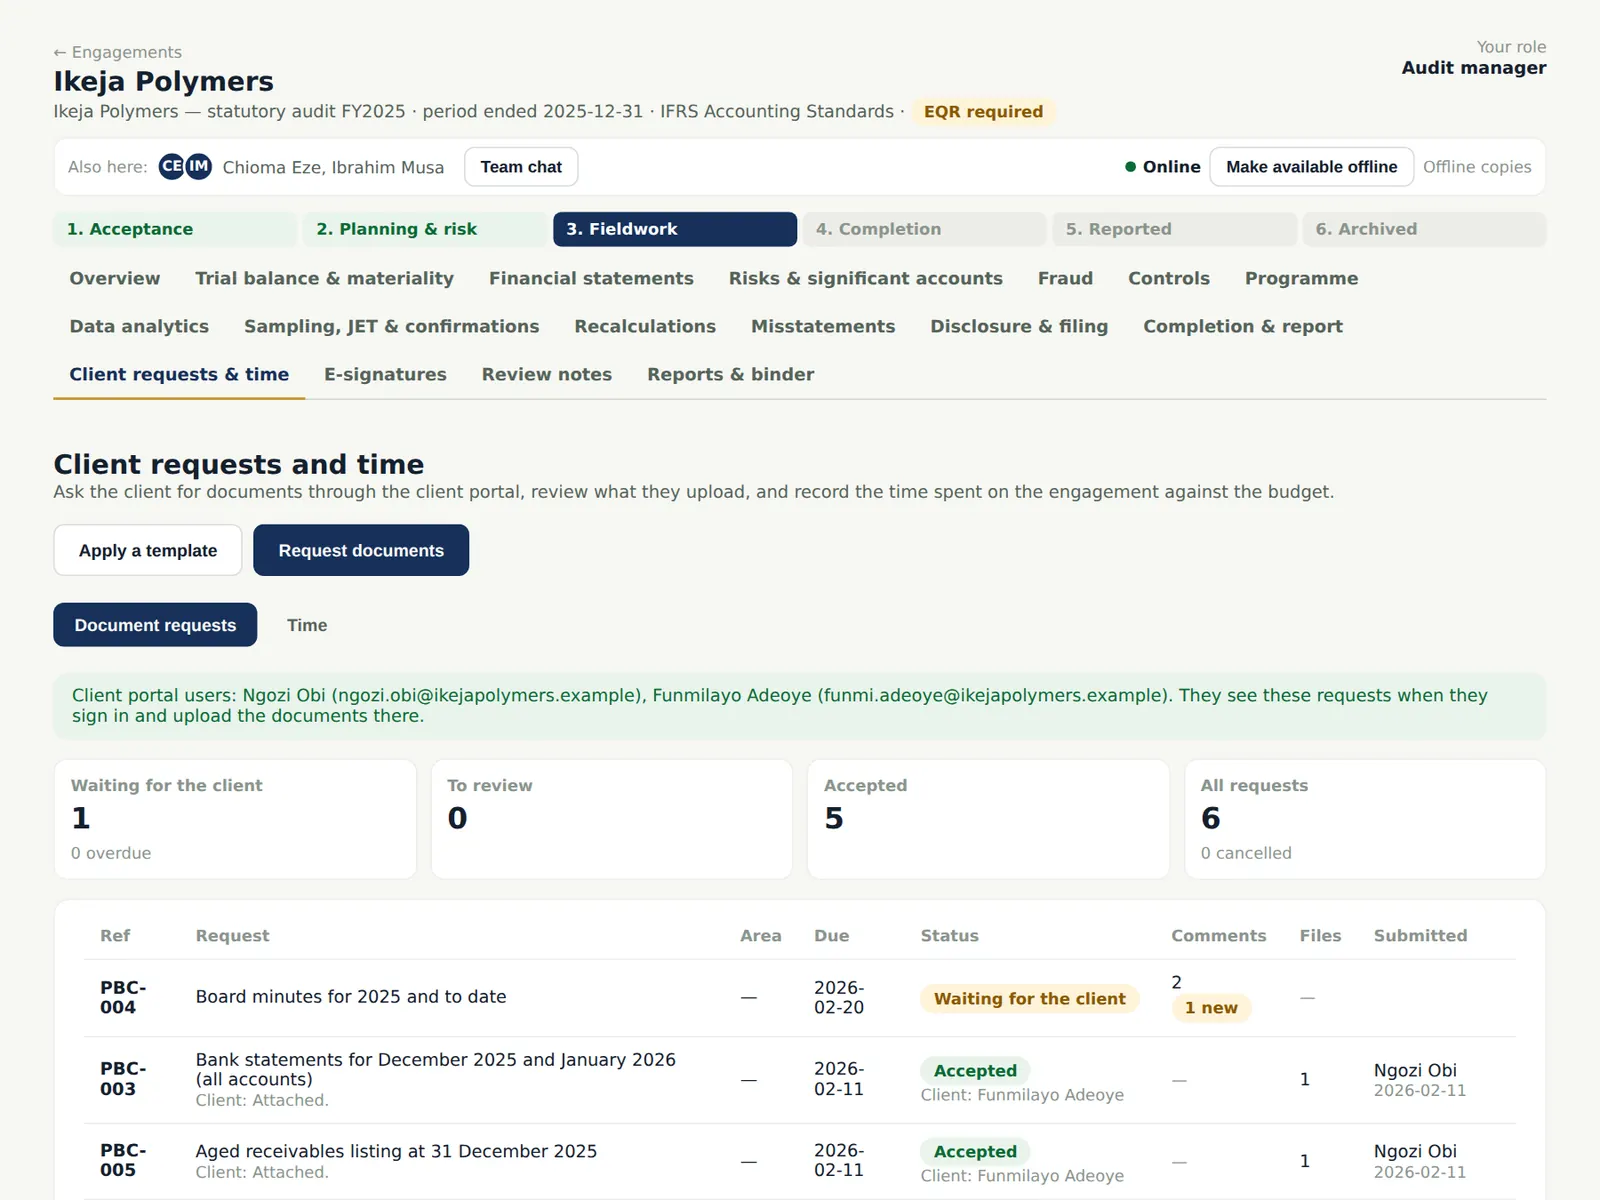Viewport: 1600px width, 1200px height.
Task: Go to Review notes tab
Action: pyautogui.click(x=547, y=374)
